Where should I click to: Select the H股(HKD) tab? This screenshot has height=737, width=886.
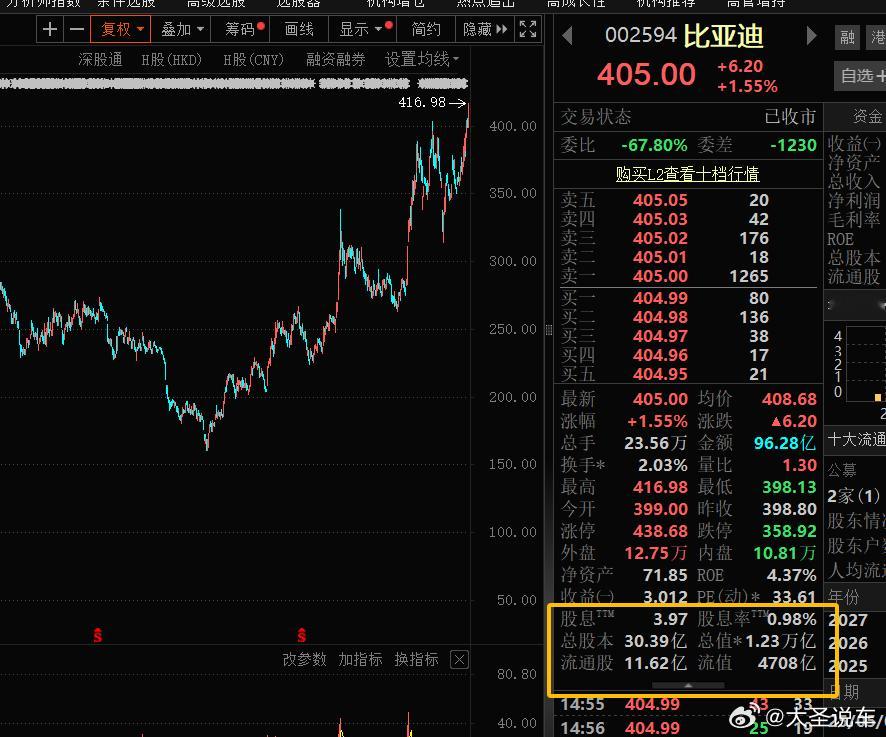coord(171,59)
